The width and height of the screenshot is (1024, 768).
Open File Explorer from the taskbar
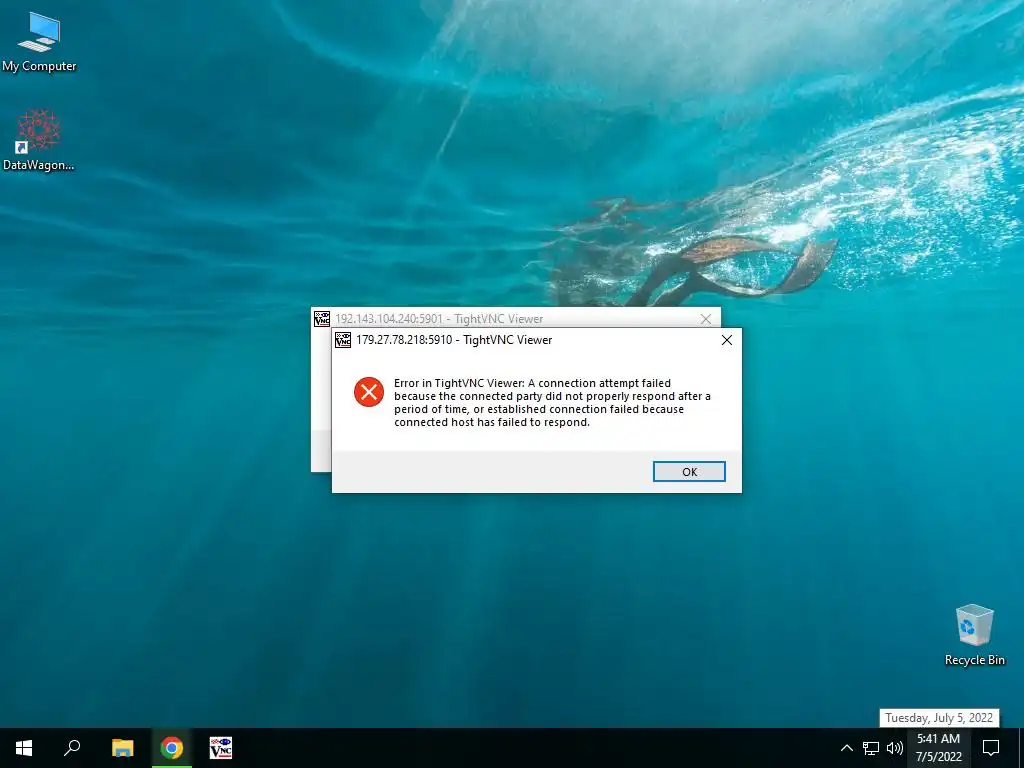pyautogui.click(x=122, y=748)
